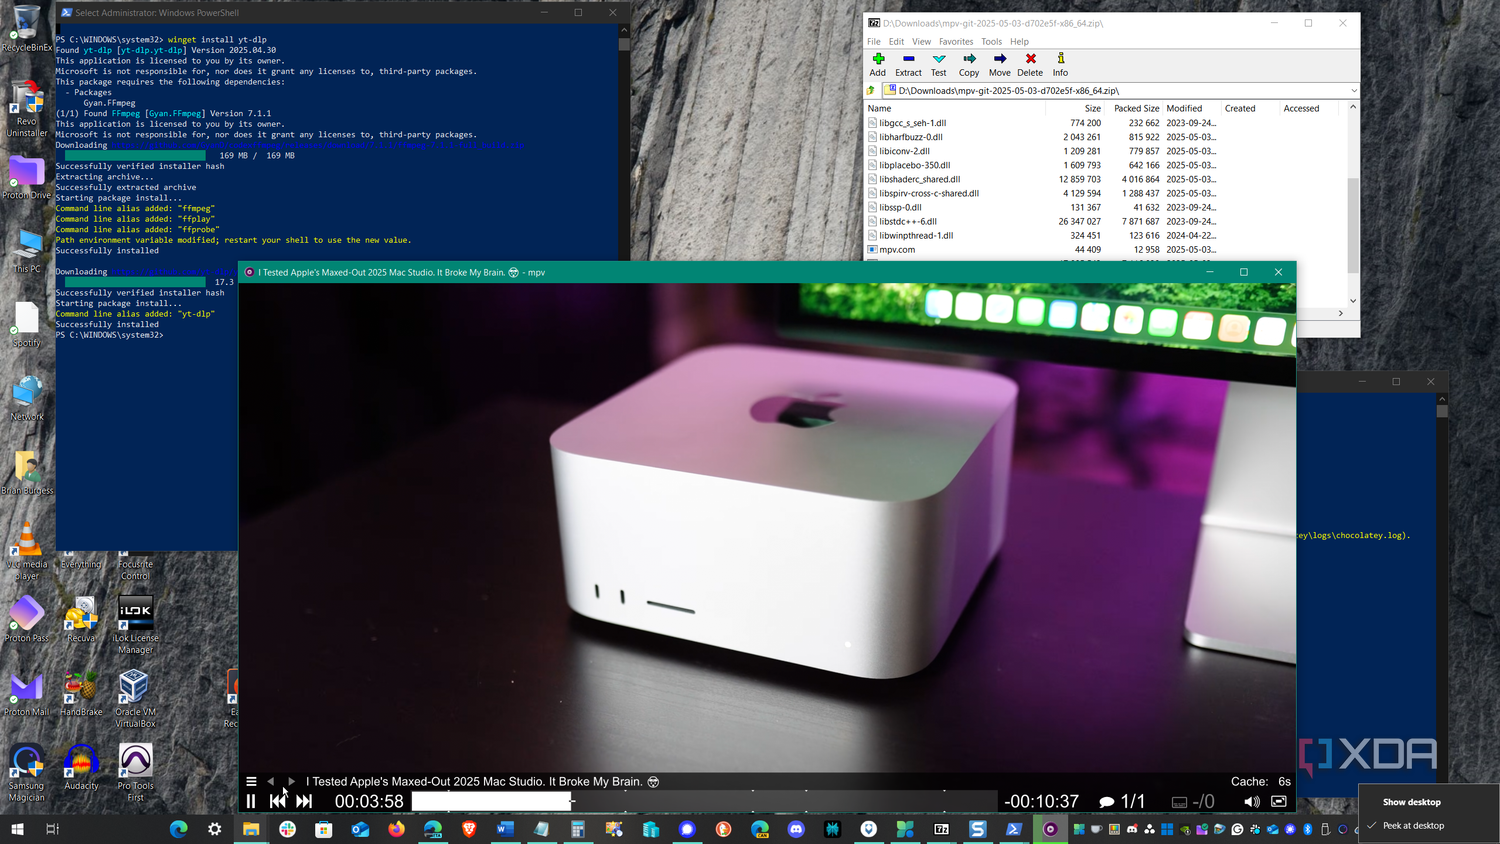Cycle the mpv audio track 1/1
This screenshot has height=844, width=1500.
click(1122, 801)
